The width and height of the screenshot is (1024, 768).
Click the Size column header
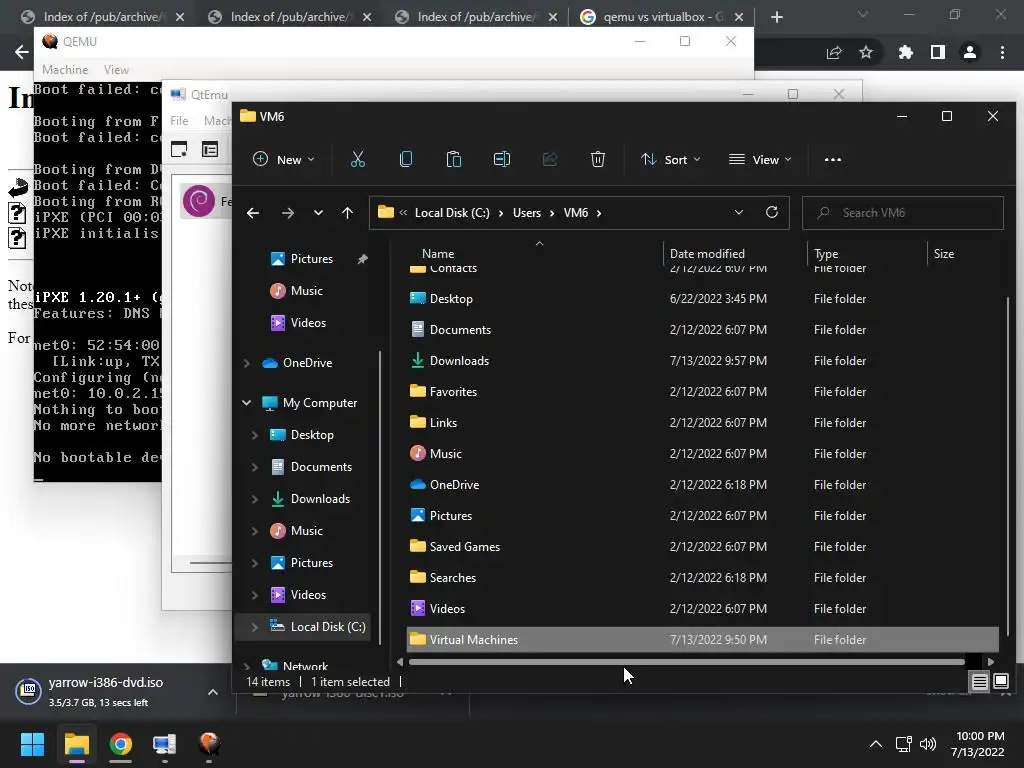(944, 253)
